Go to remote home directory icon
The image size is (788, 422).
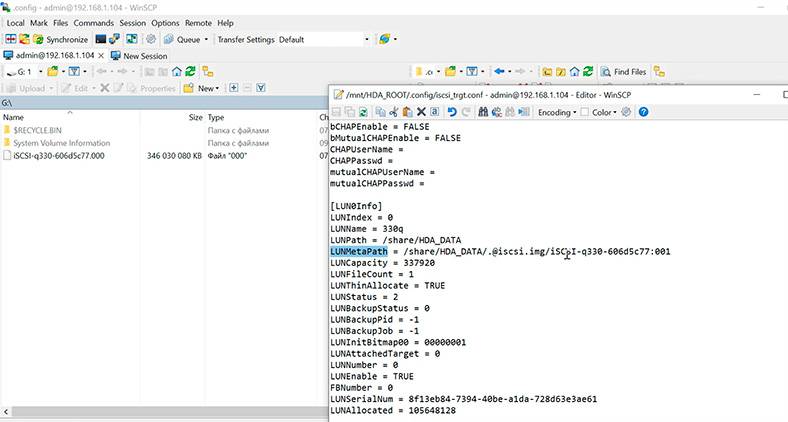(574, 71)
